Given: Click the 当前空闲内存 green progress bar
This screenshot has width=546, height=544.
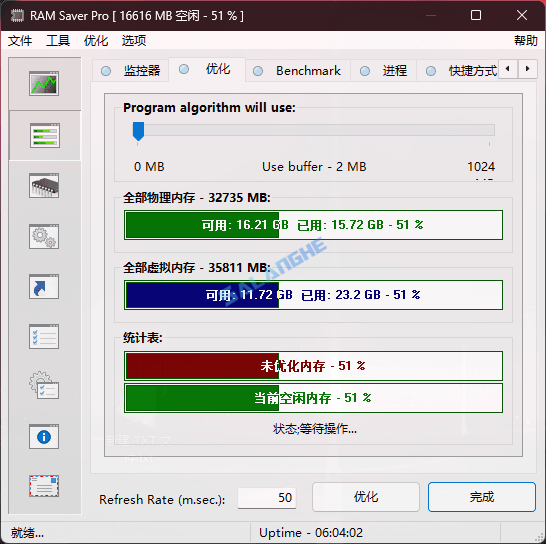Looking at the screenshot, I should (x=313, y=398).
